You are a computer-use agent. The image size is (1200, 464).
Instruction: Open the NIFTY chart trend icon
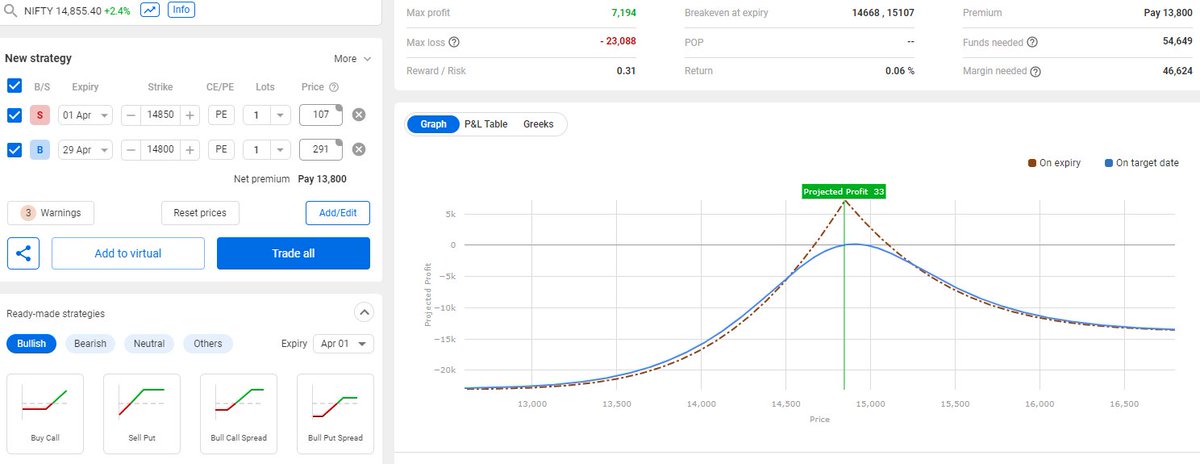tap(150, 10)
